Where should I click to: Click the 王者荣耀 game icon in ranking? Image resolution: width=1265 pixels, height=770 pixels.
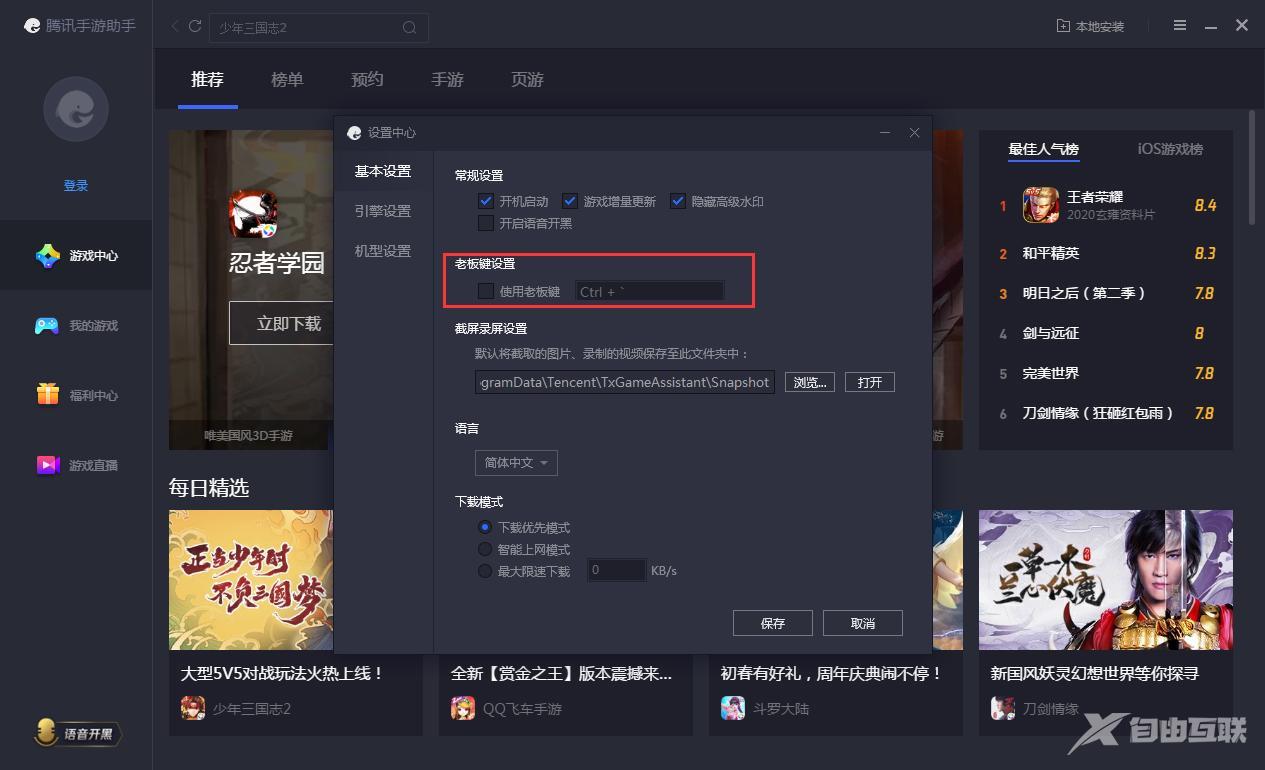(x=1040, y=206)
